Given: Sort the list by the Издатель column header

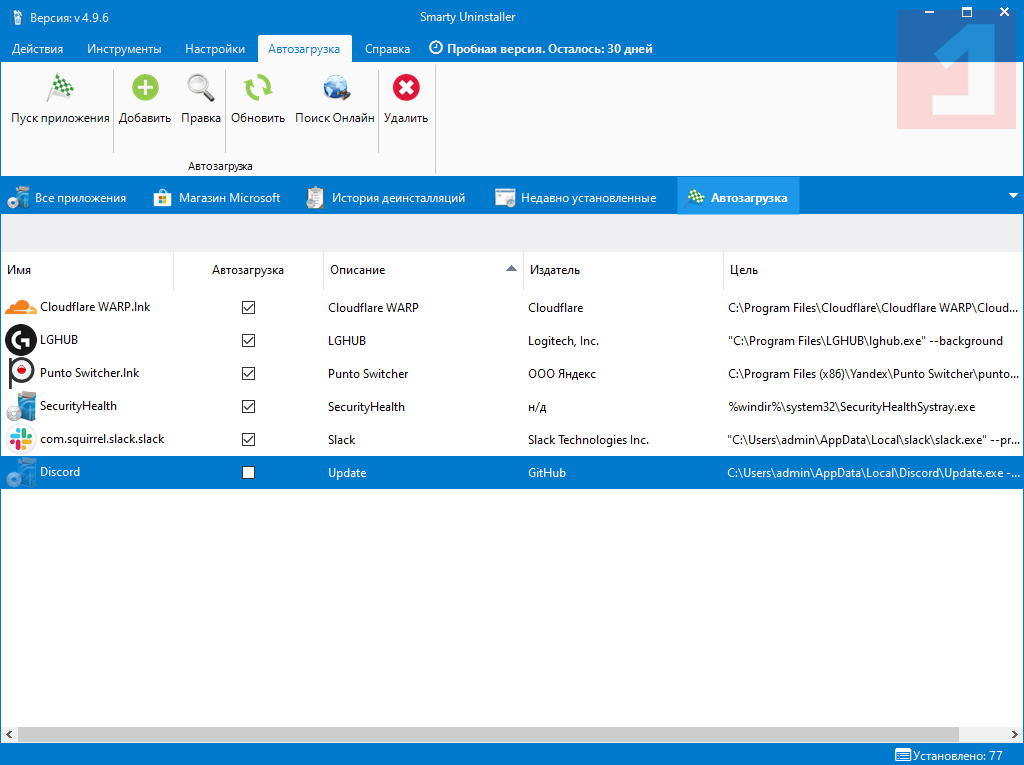Looking at the screenshot, I should 555,270.
